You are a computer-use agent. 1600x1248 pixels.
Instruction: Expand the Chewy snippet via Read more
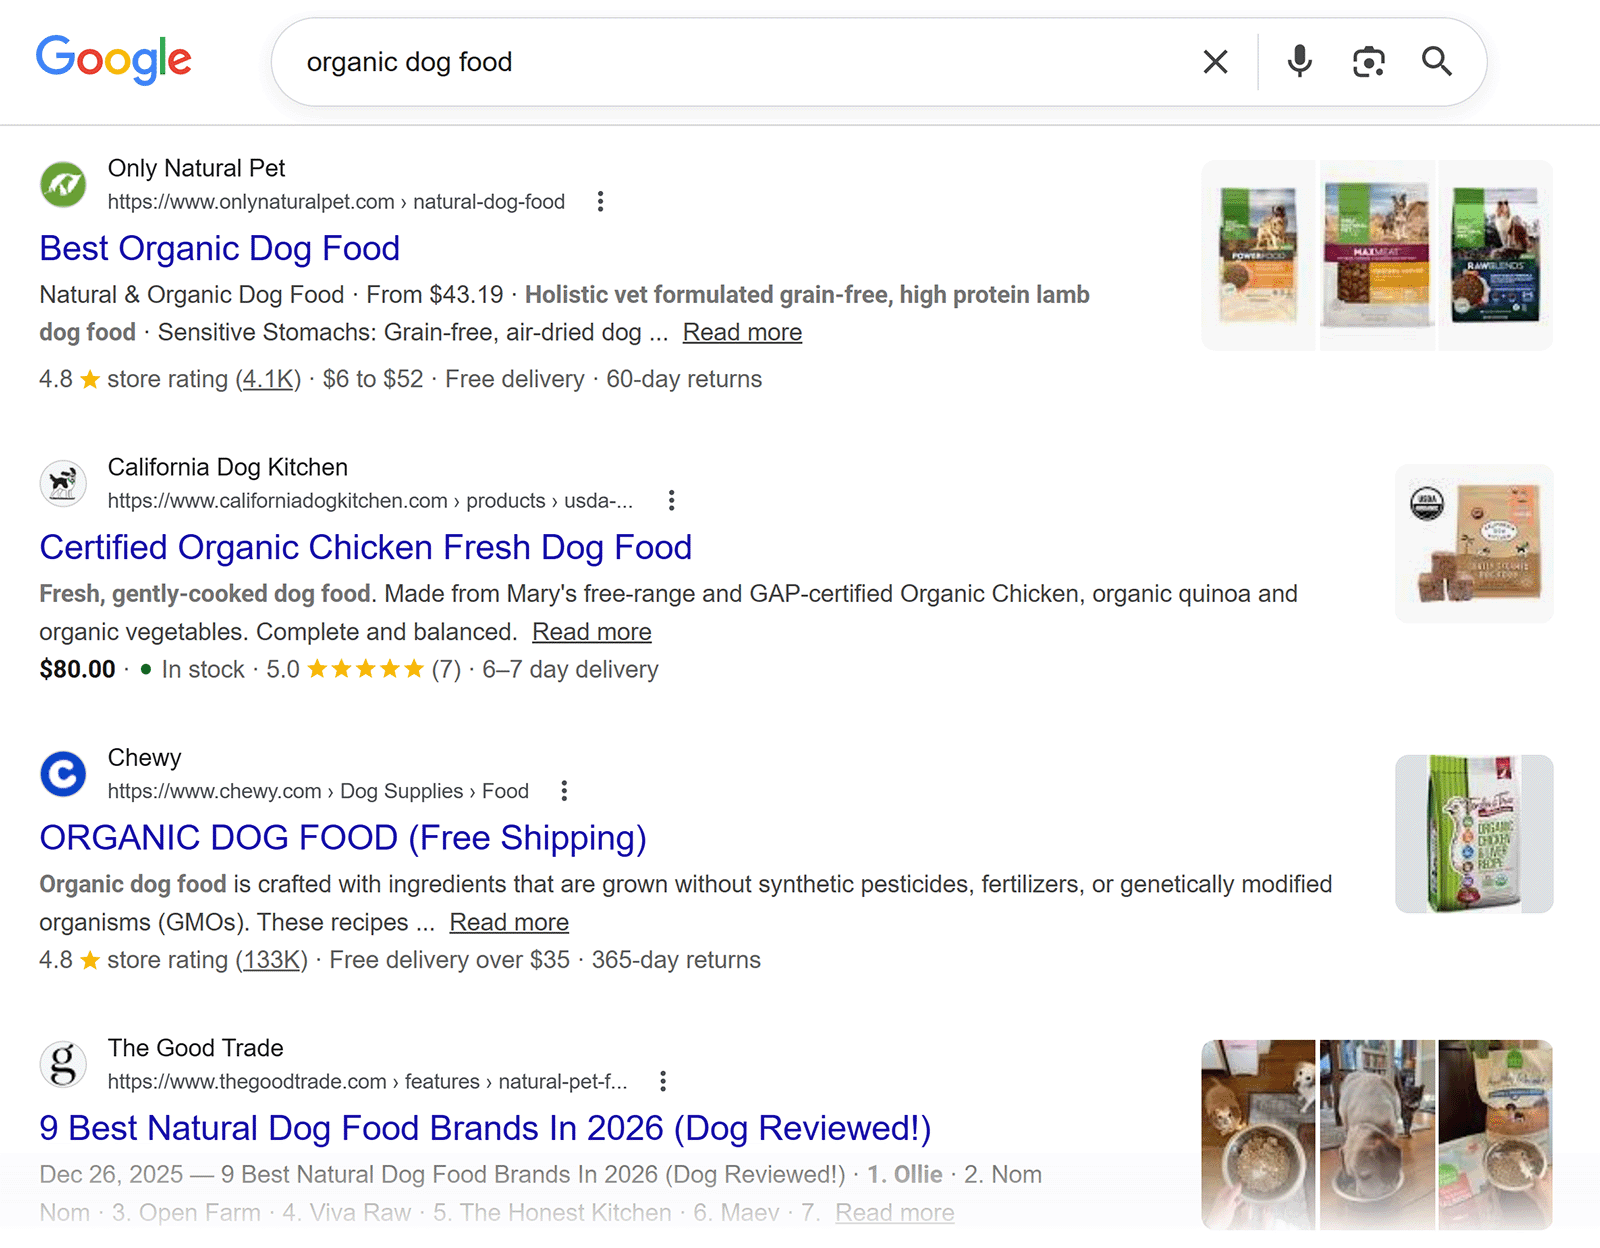(x=509, y=922)
